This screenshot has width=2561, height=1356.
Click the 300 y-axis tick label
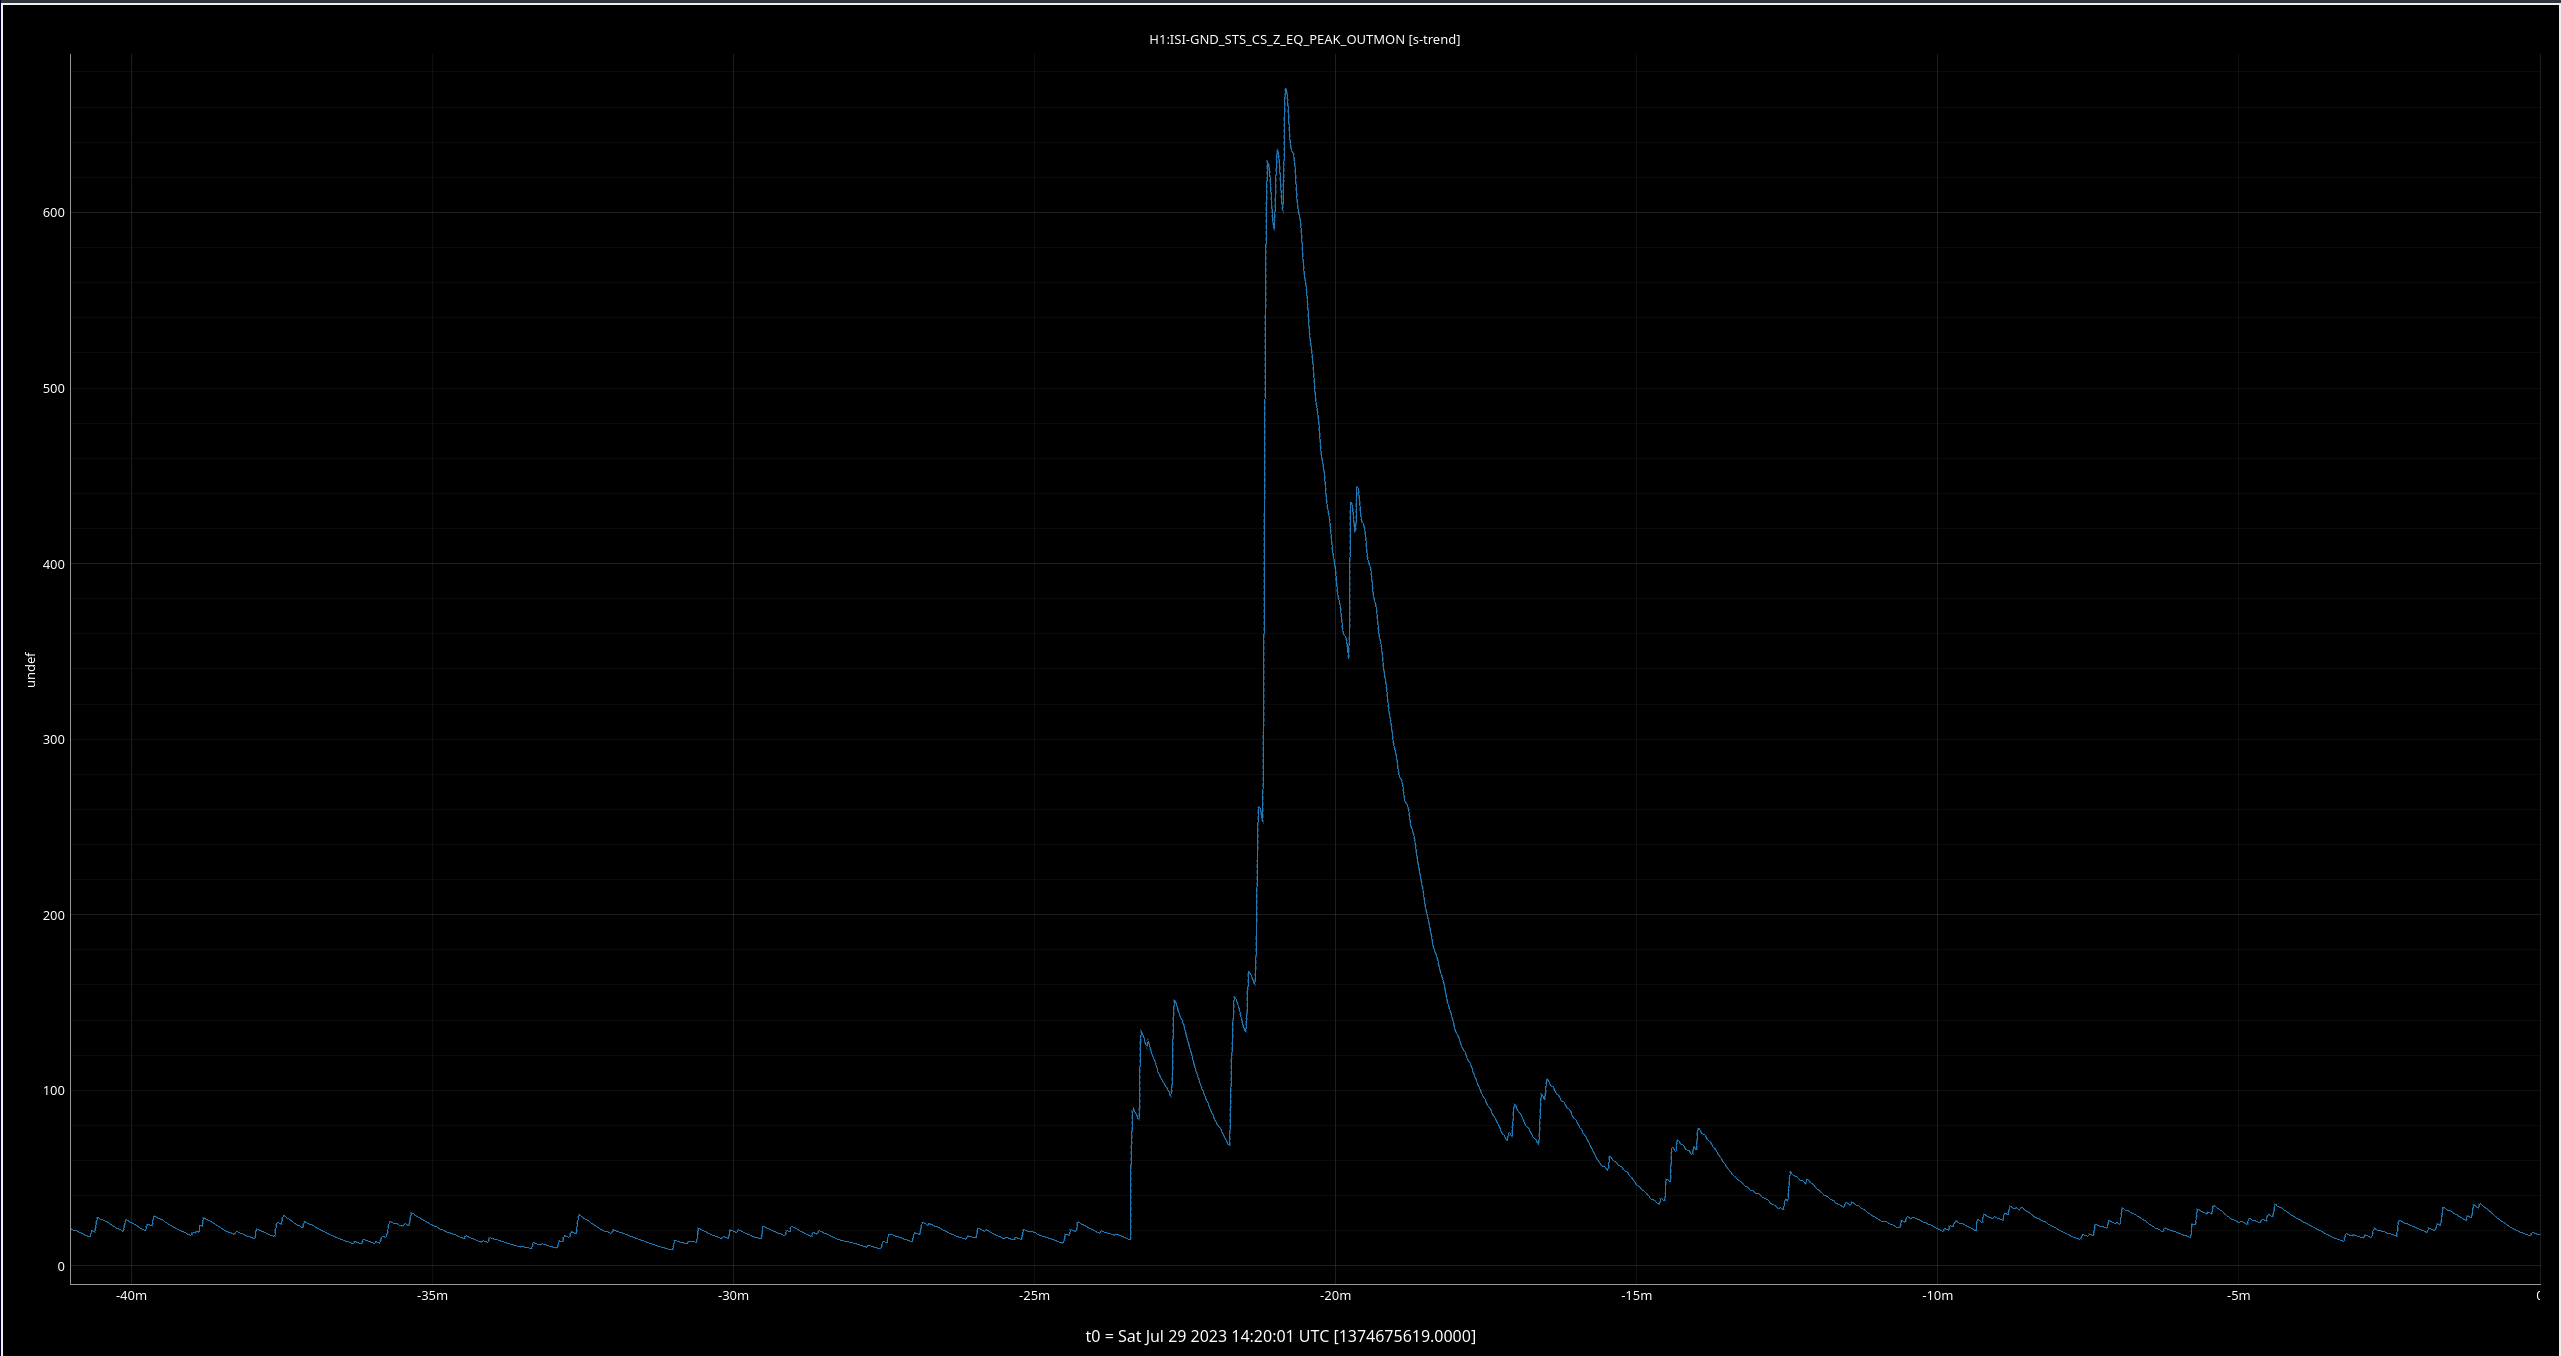53,740
